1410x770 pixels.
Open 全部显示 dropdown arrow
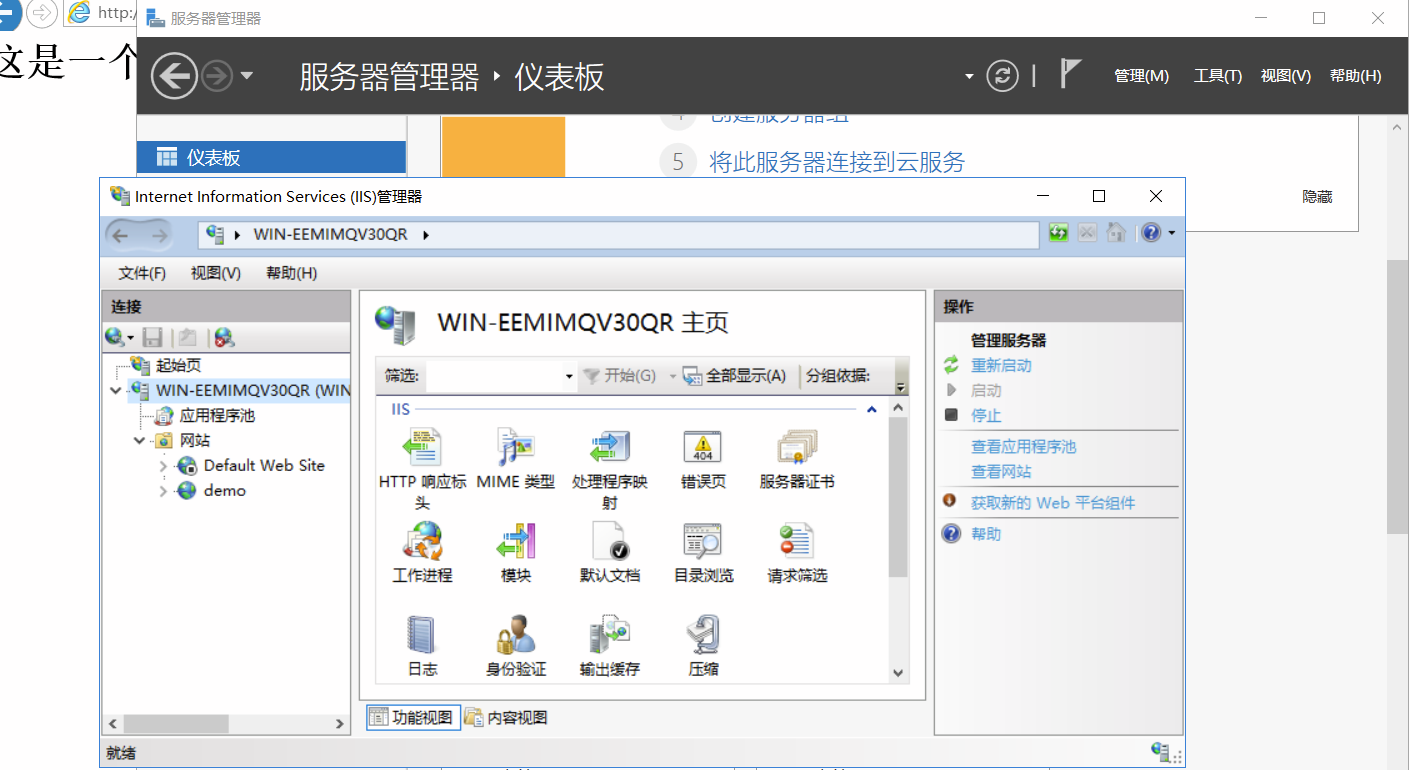(x=673, y=377)
